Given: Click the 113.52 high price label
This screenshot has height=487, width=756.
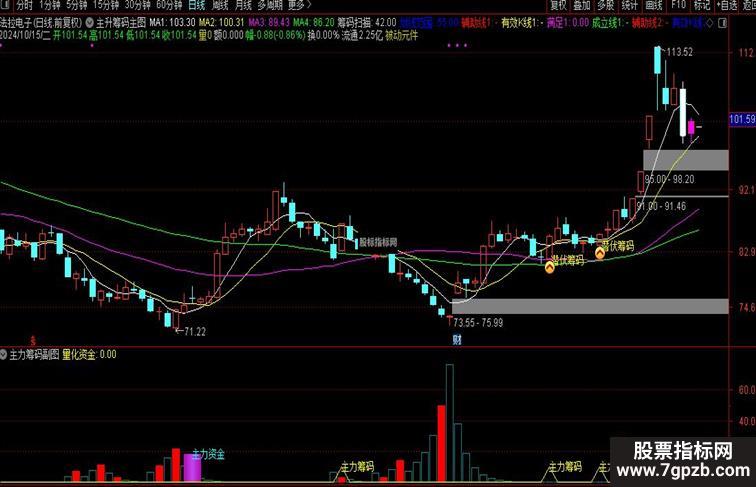Looking at the screenshot, I should 679,52.
